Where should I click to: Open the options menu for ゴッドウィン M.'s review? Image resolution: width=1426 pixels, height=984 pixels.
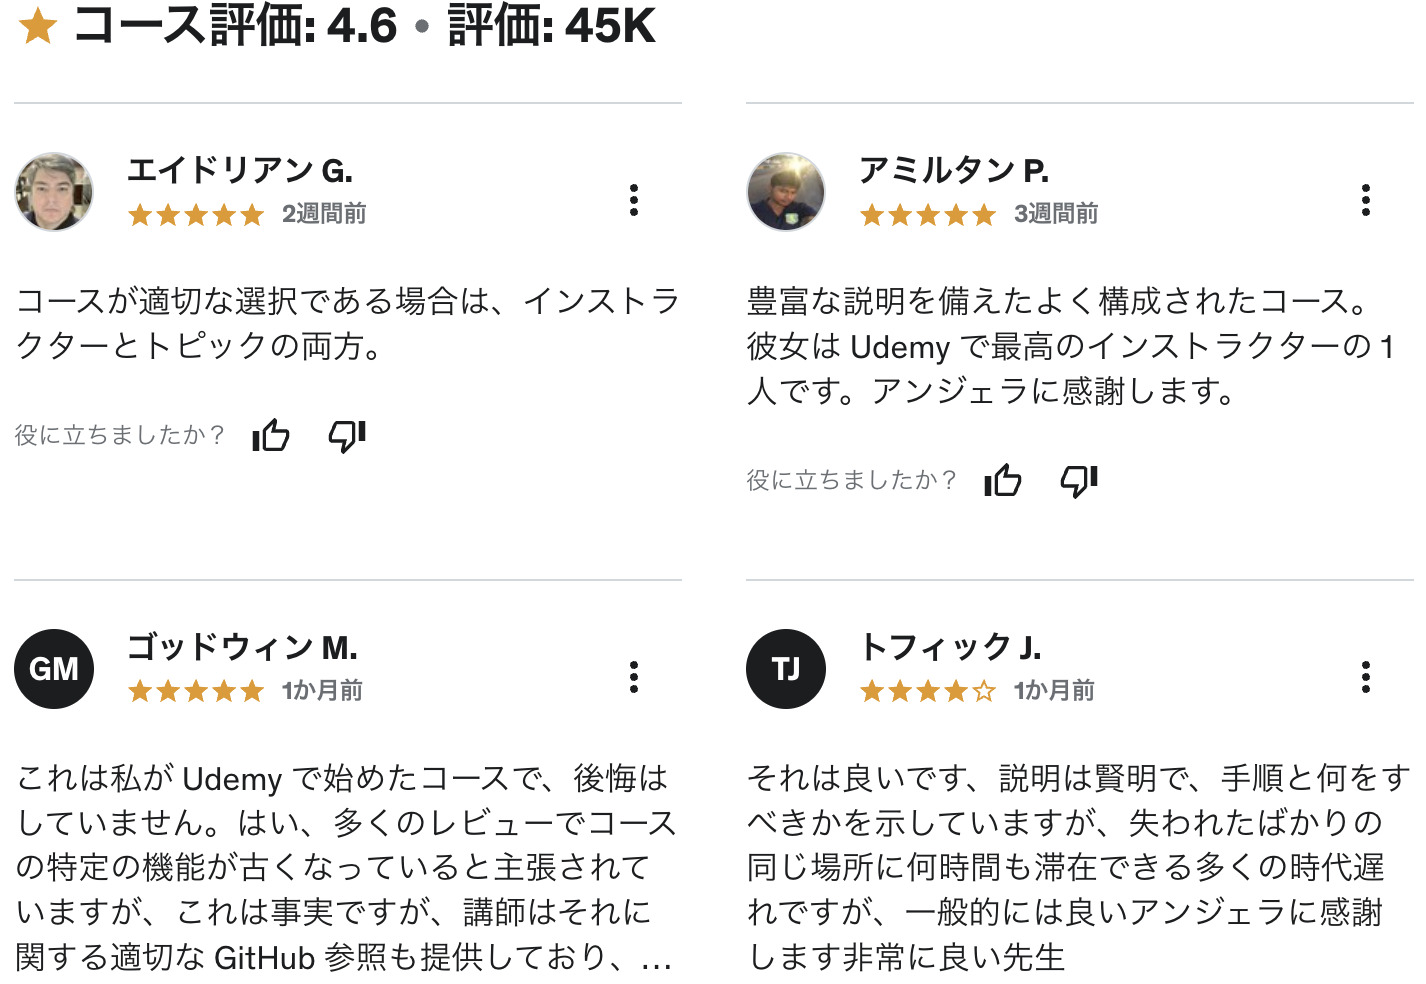(634, 677)
